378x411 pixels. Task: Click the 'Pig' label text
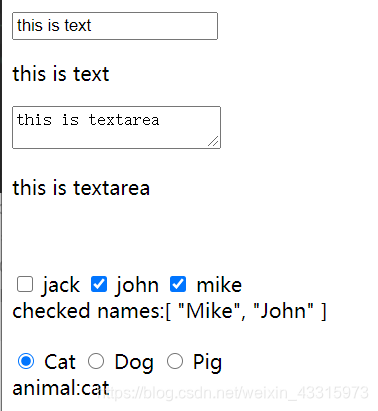pyautogui.click(x=207, y=363)
